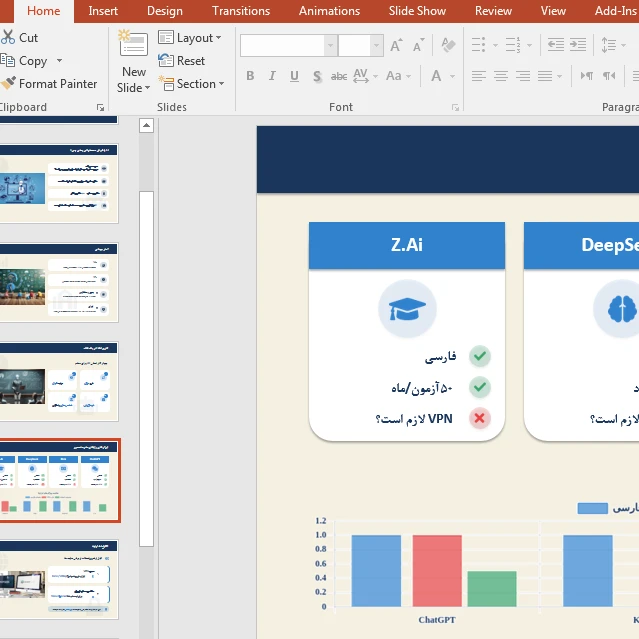The image size is (639, 639).
Task: Open the Transitions ribbon tab
Action: pyautogui.click(x=241, y=11)
